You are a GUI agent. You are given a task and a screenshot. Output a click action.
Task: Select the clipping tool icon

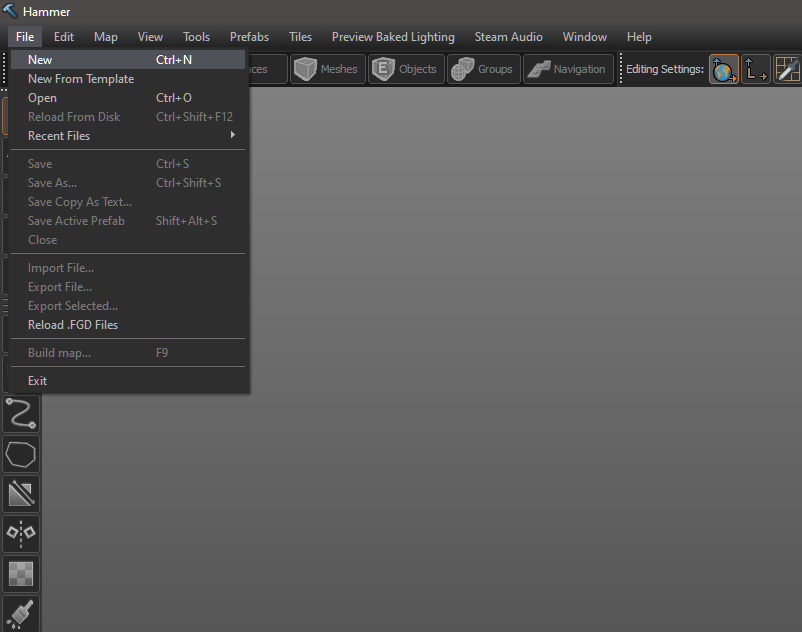pyautogui.click(x=21, y=493)
